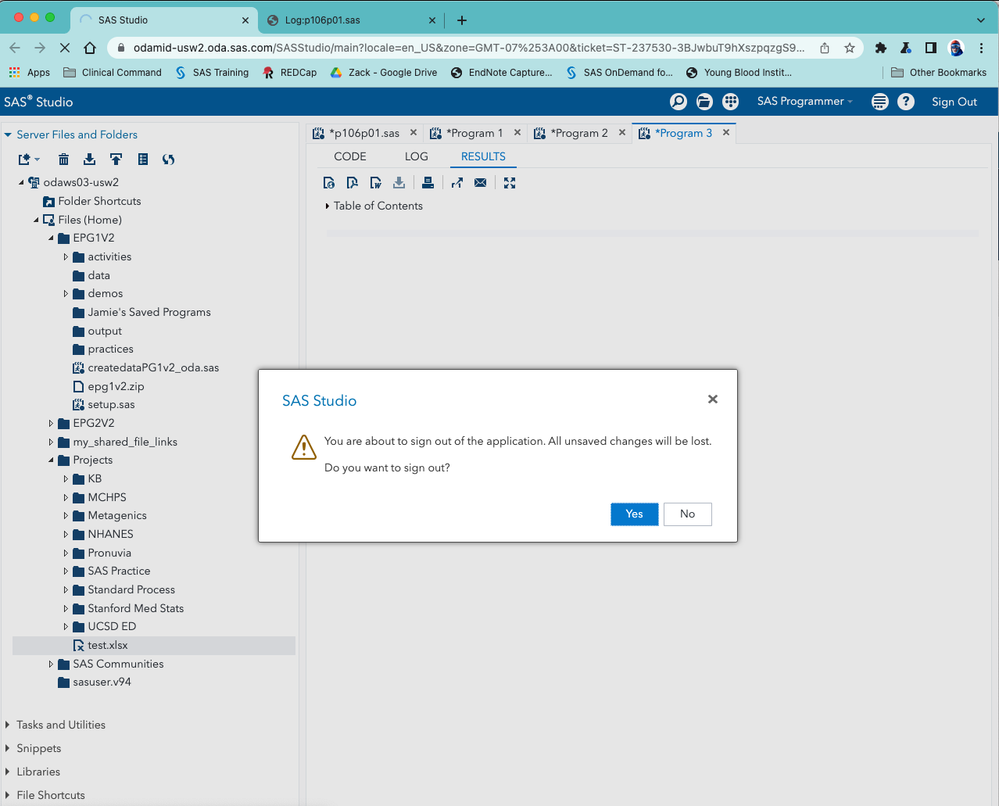Open the SAS Programmer perspective dropdown
This screenshot has height=806, width=999.
tap(804, 101)
